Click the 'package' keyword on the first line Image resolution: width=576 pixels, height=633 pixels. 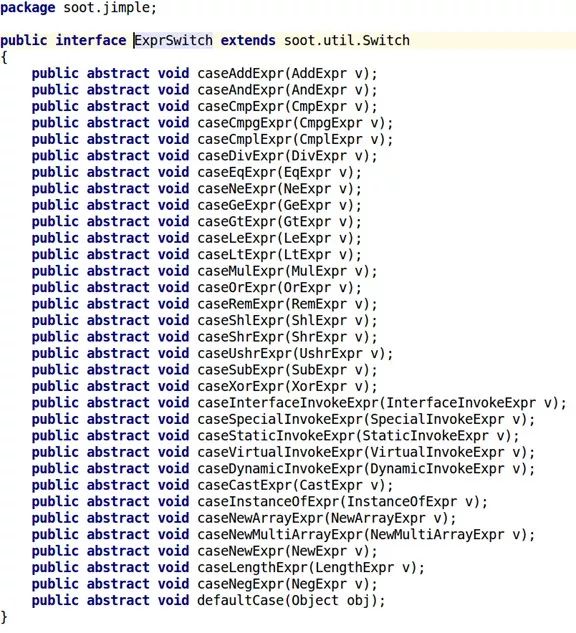(27, 8)
